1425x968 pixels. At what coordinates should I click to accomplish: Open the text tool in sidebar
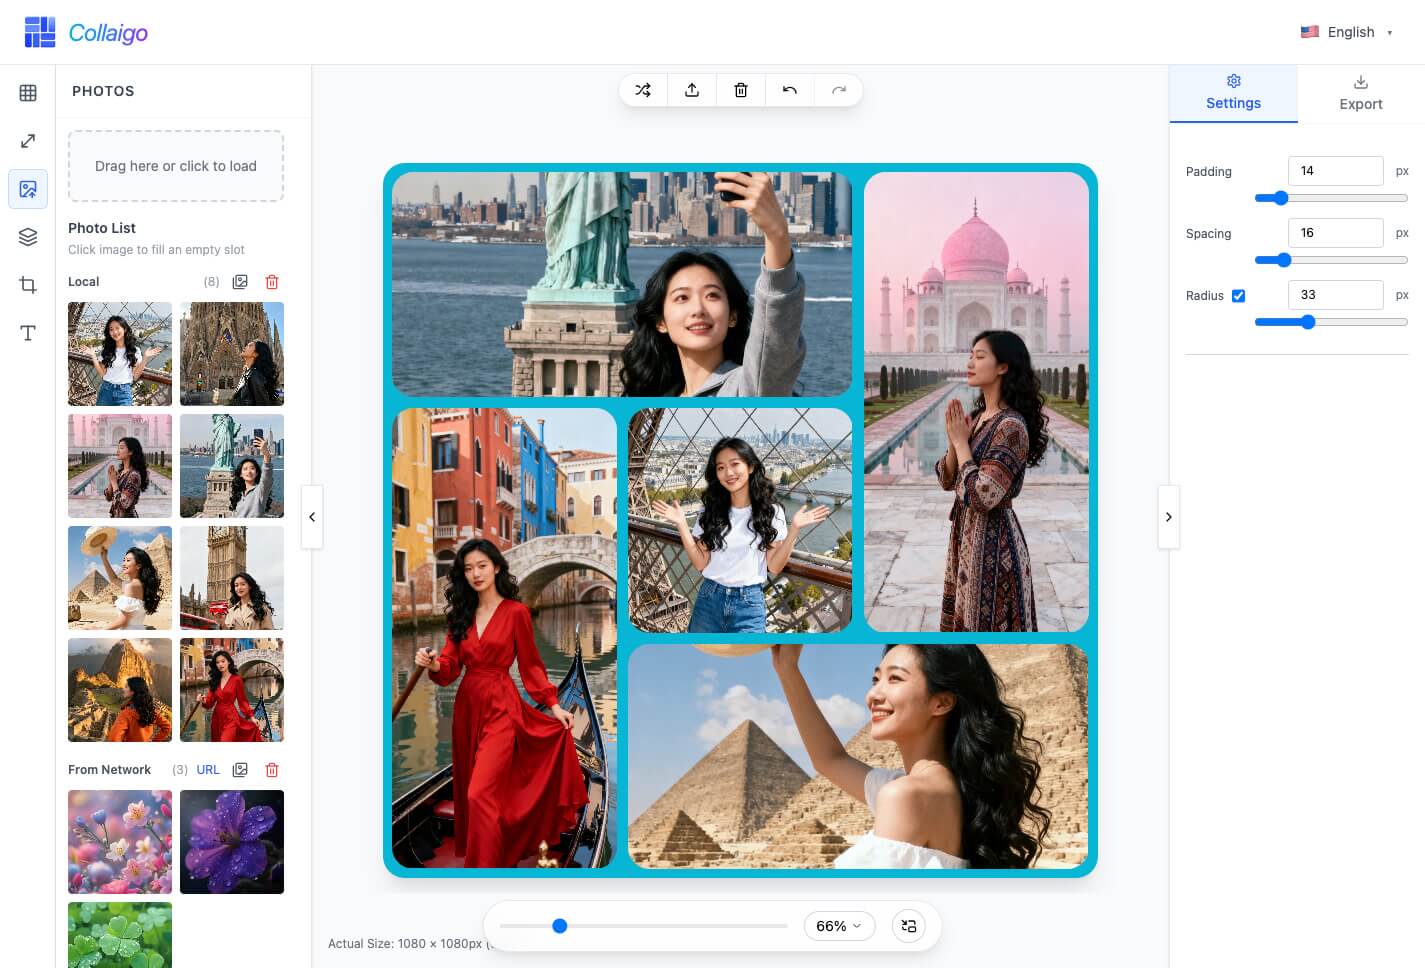28,333
